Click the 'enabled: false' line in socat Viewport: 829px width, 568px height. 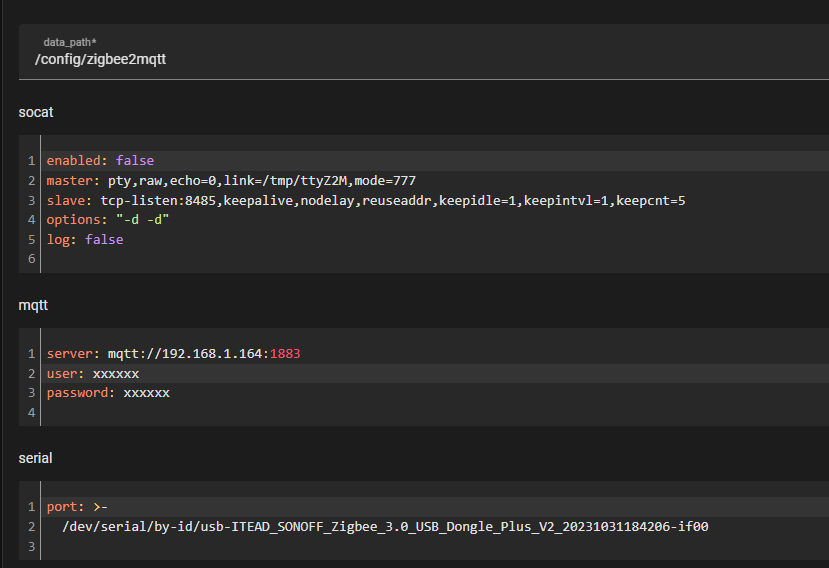click(100, 160)
